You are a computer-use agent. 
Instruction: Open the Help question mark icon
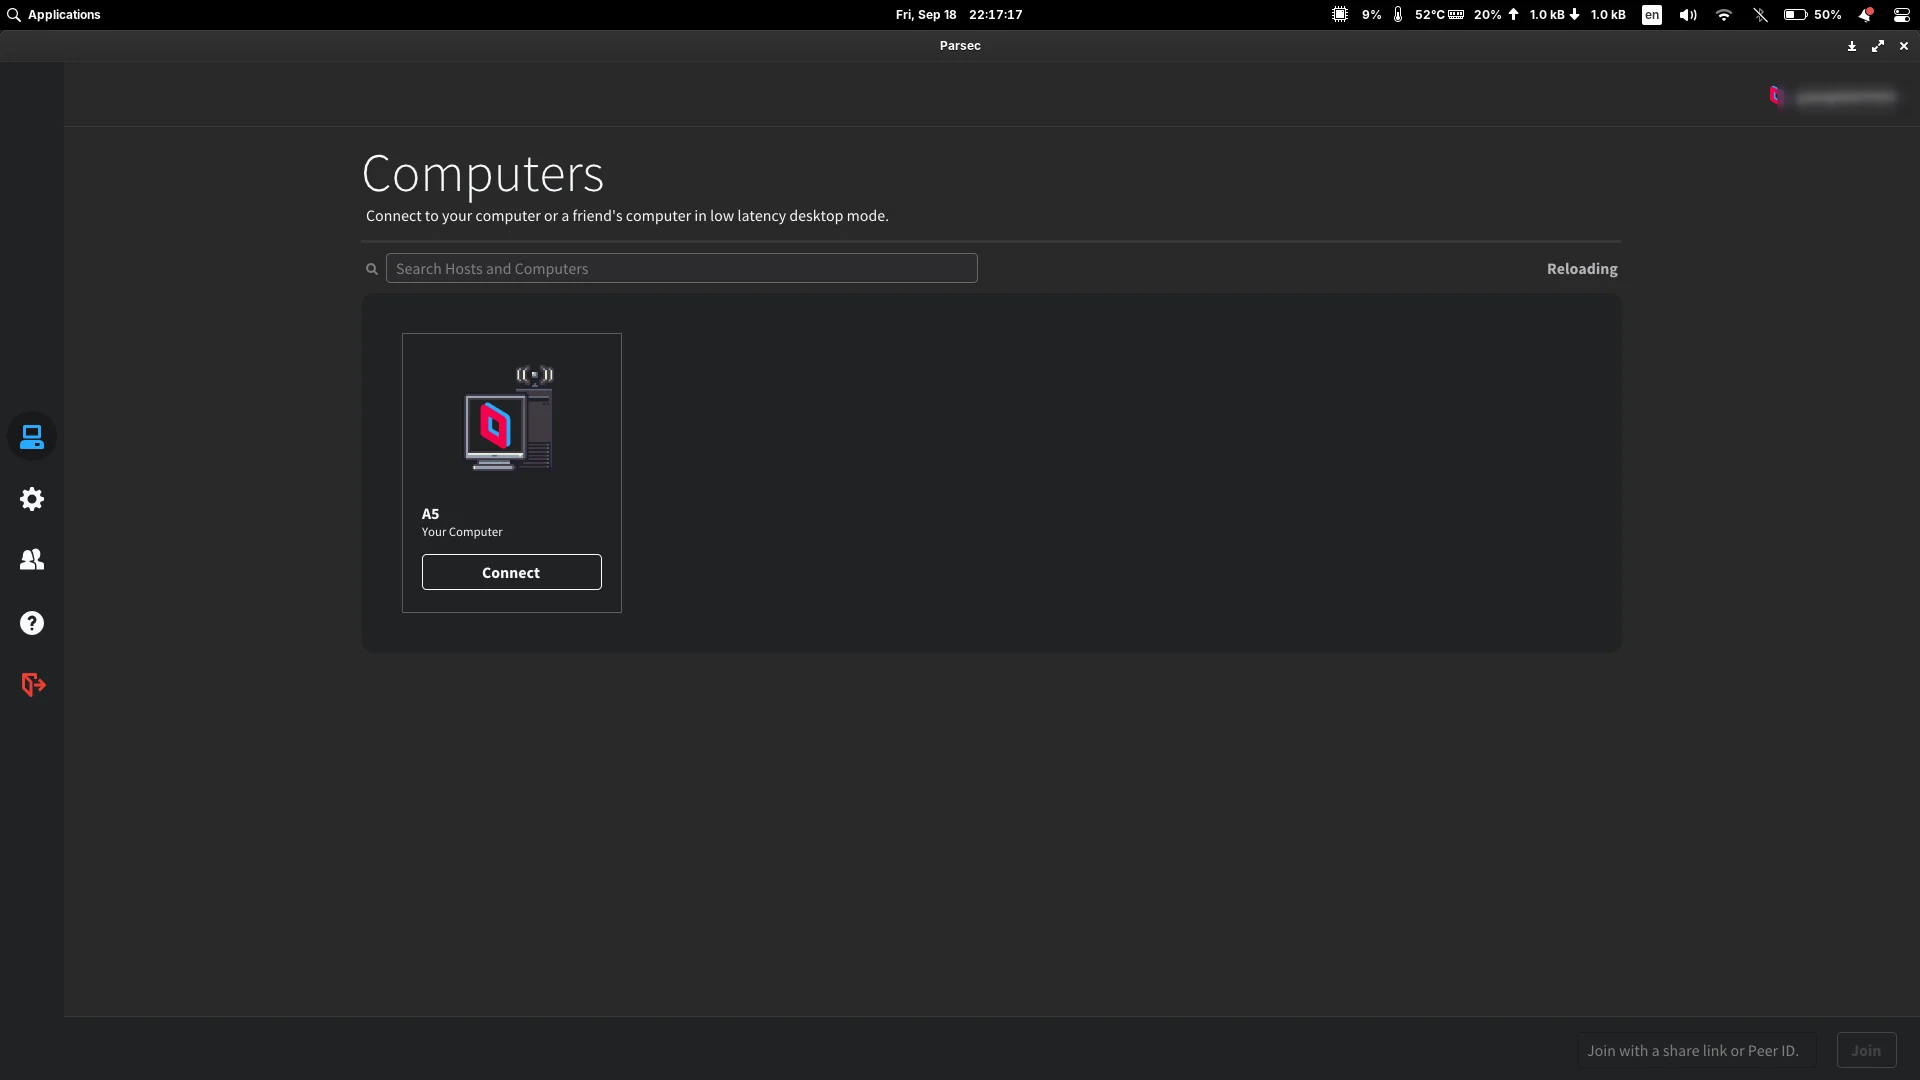(32, 623)
